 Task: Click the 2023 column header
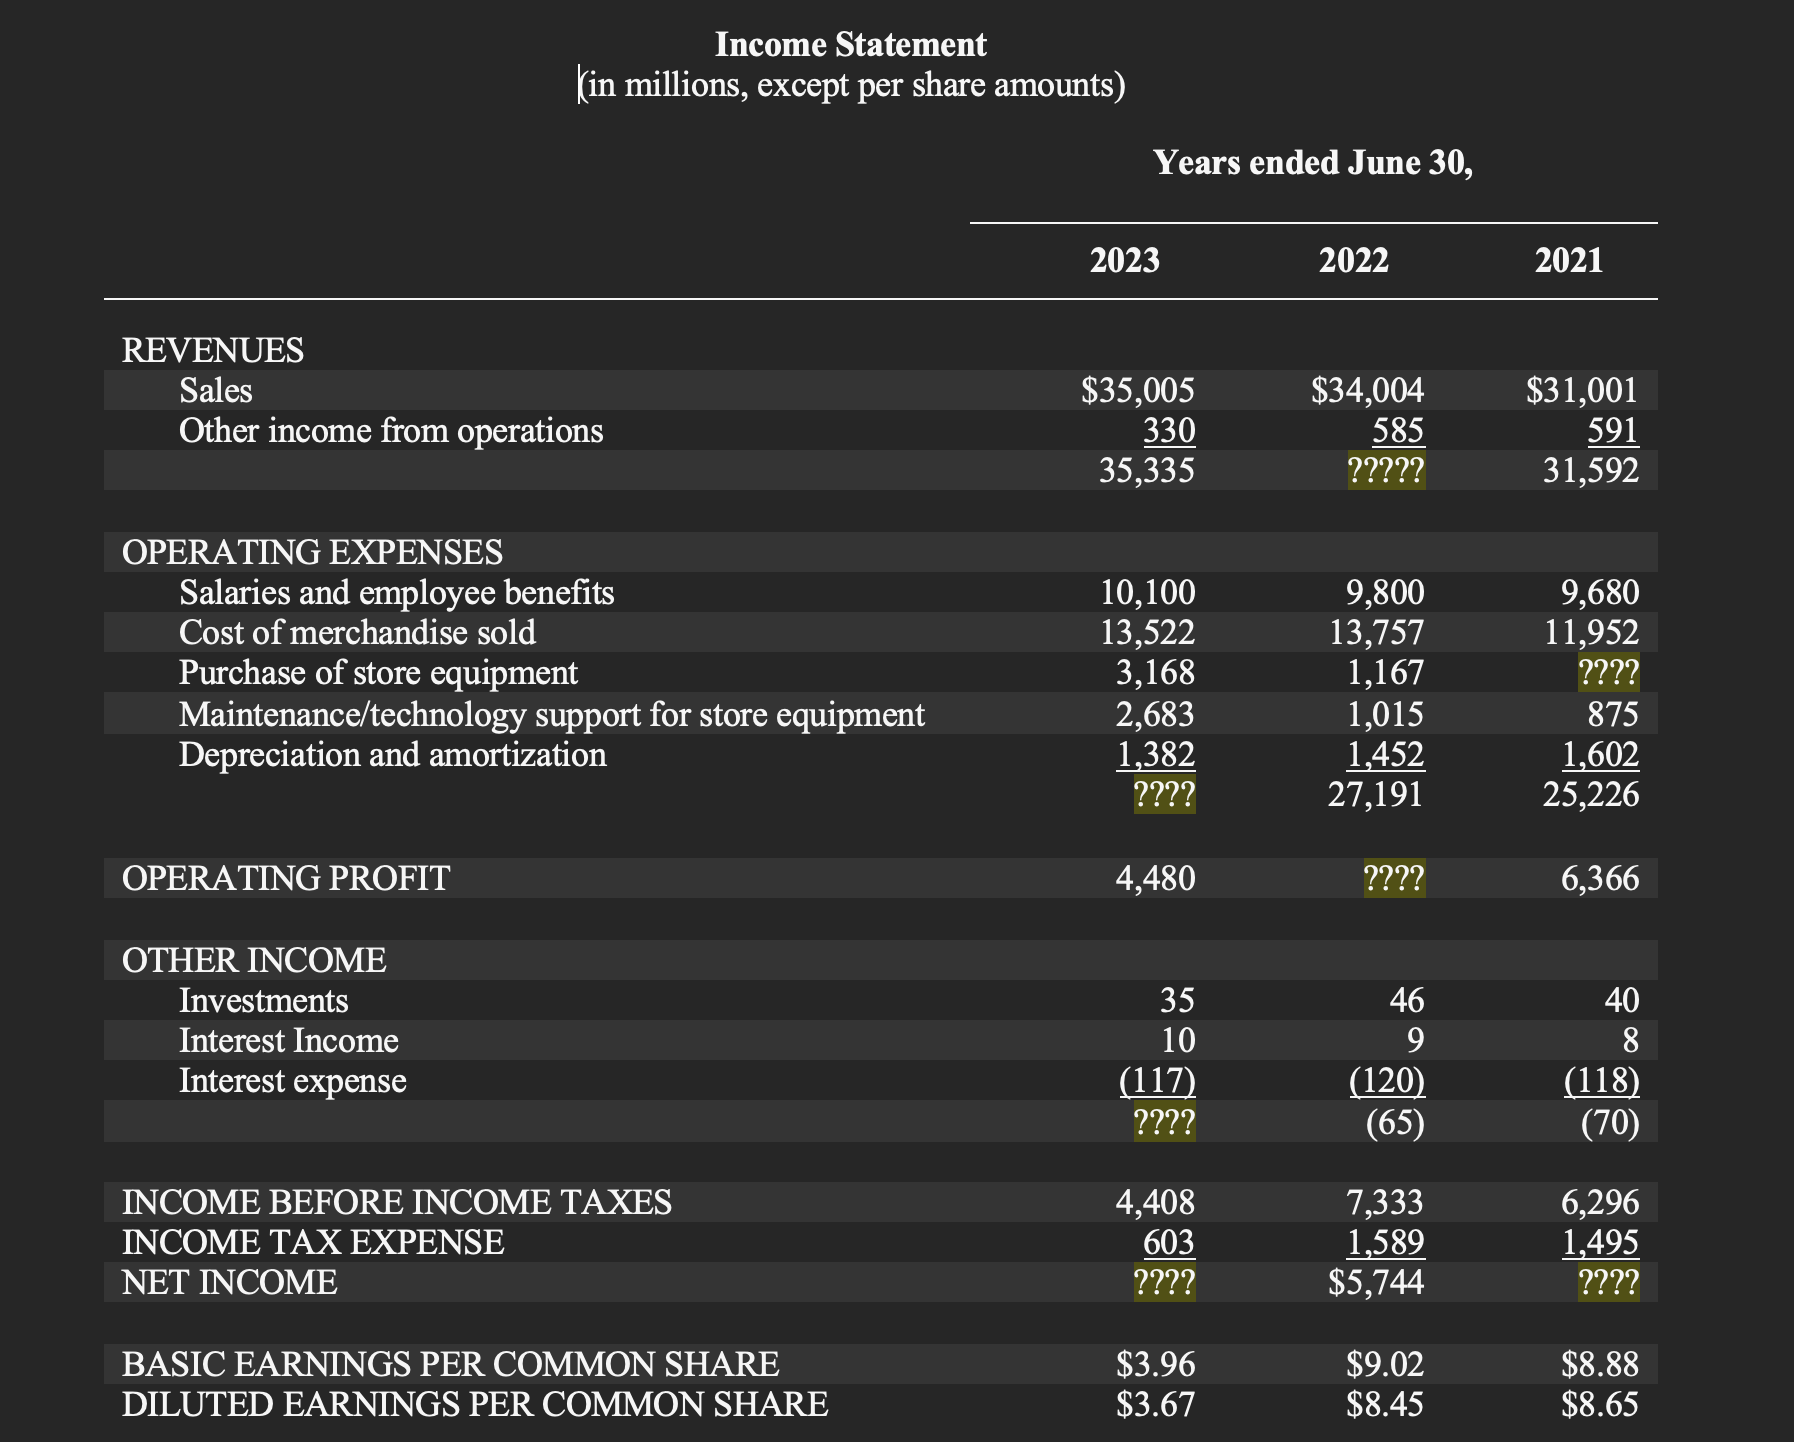[1122, 261]
